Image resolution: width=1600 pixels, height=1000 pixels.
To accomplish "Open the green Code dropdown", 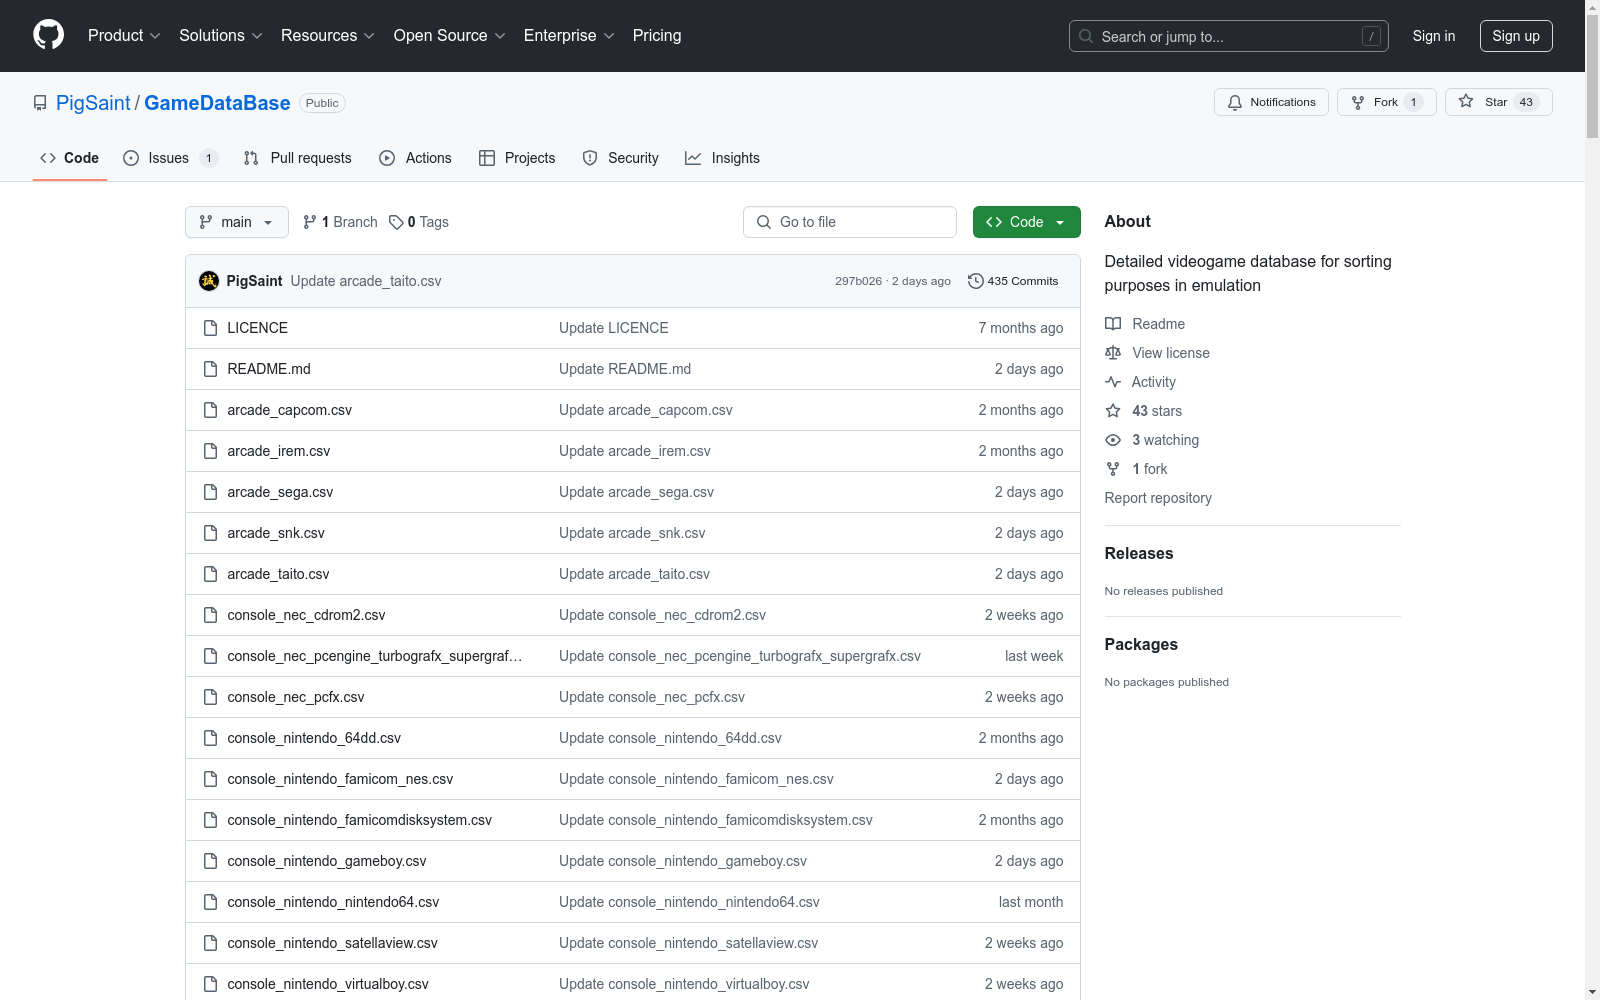I will pos(1026,222).
